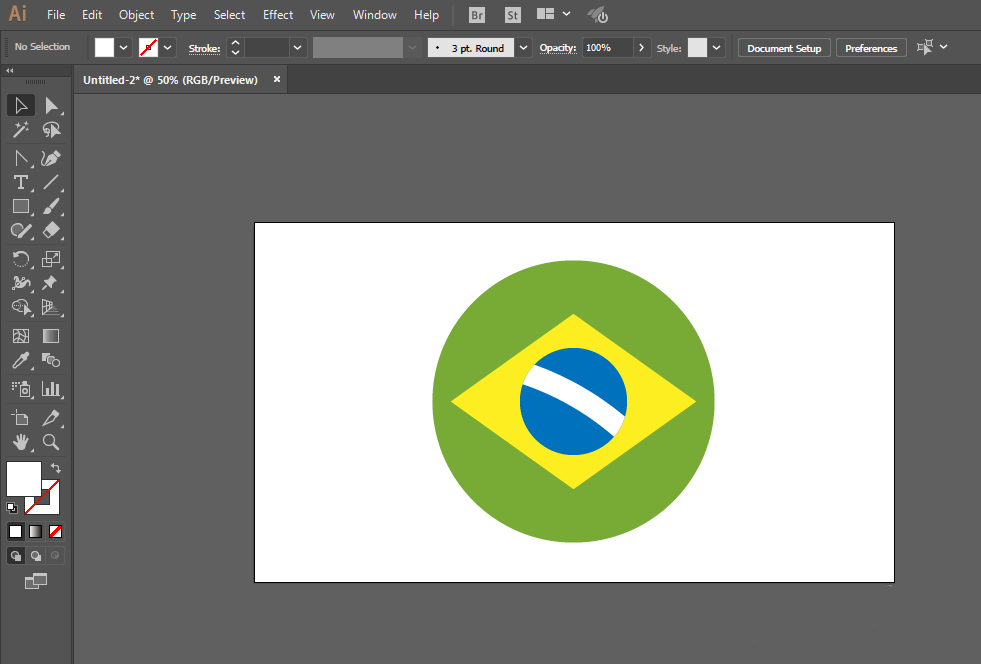Open Preferences from the control bar
Image resolution: width=981 pixels, height=664 pixels.
point(871,48)
